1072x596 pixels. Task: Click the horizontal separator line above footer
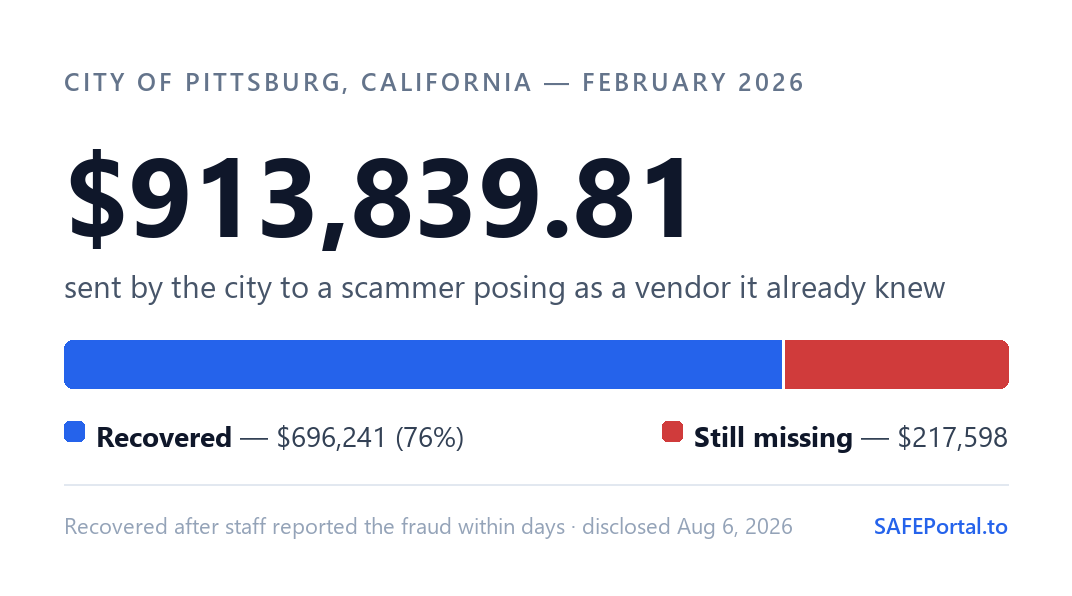pos(537,485)
